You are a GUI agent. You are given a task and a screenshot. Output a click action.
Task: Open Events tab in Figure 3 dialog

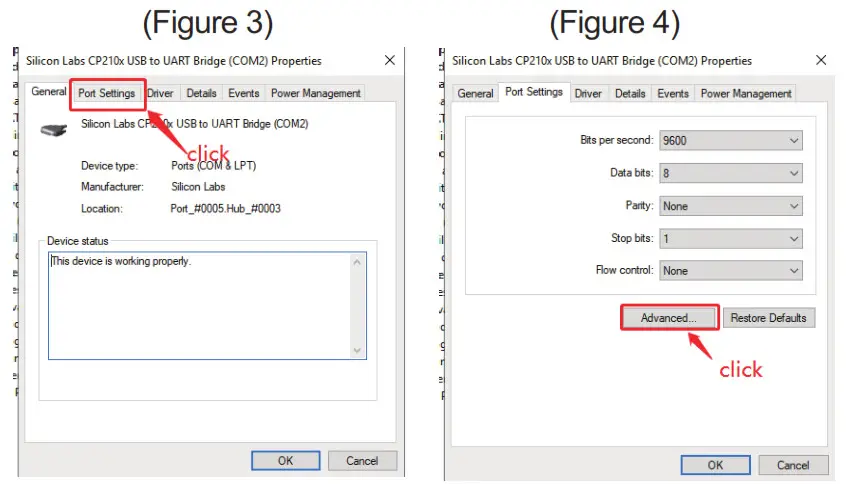click(x=243, y=93)
